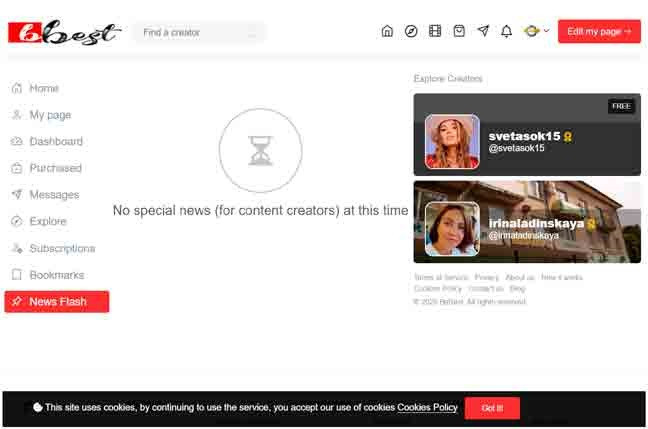The image size is (648, 429).
Task: Go to Home in the sidebar
Action: pyautogui.click(x=44, y=88)
